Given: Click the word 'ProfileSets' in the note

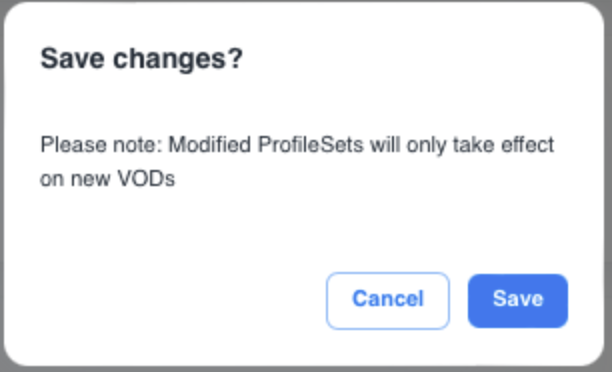Looking at the screenshot, I should 311,145.
